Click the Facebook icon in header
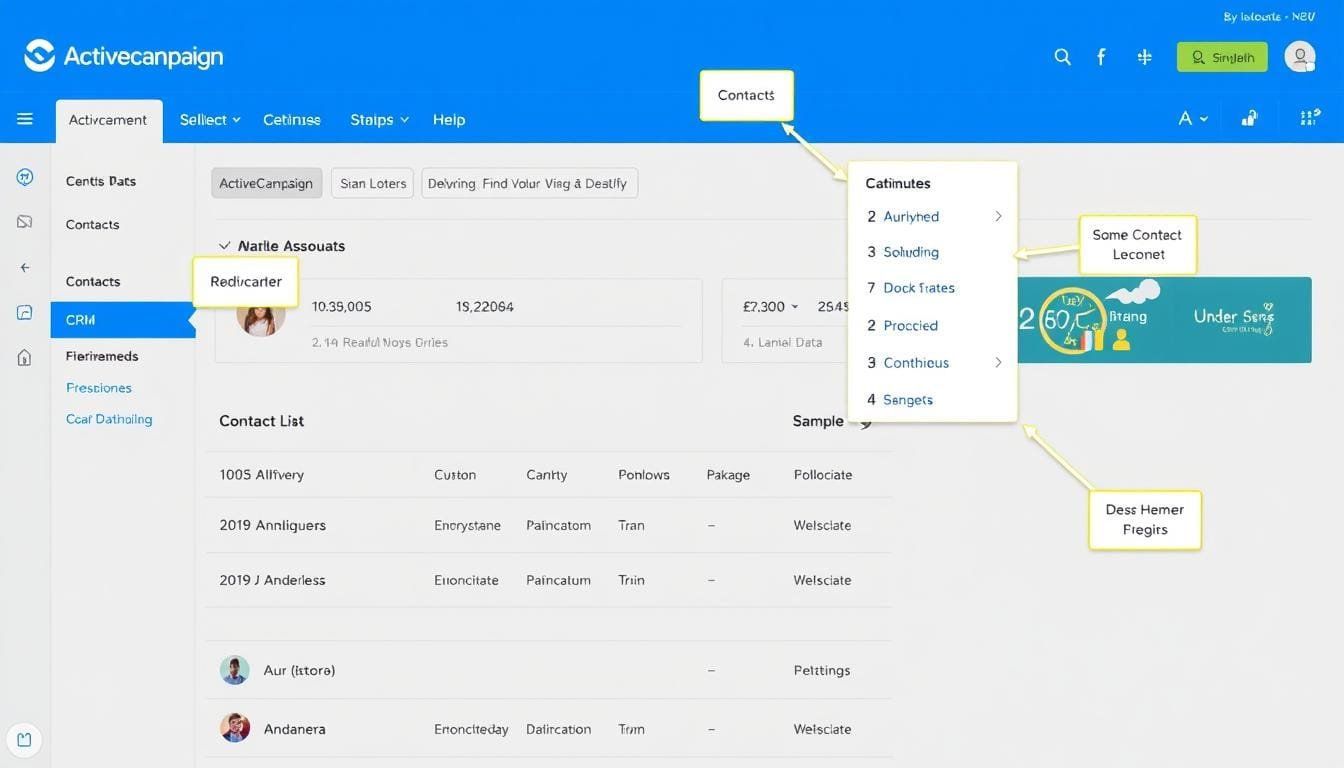Screen dimensions: 1344x768 pyautogui.click(x=1101, y=57)
